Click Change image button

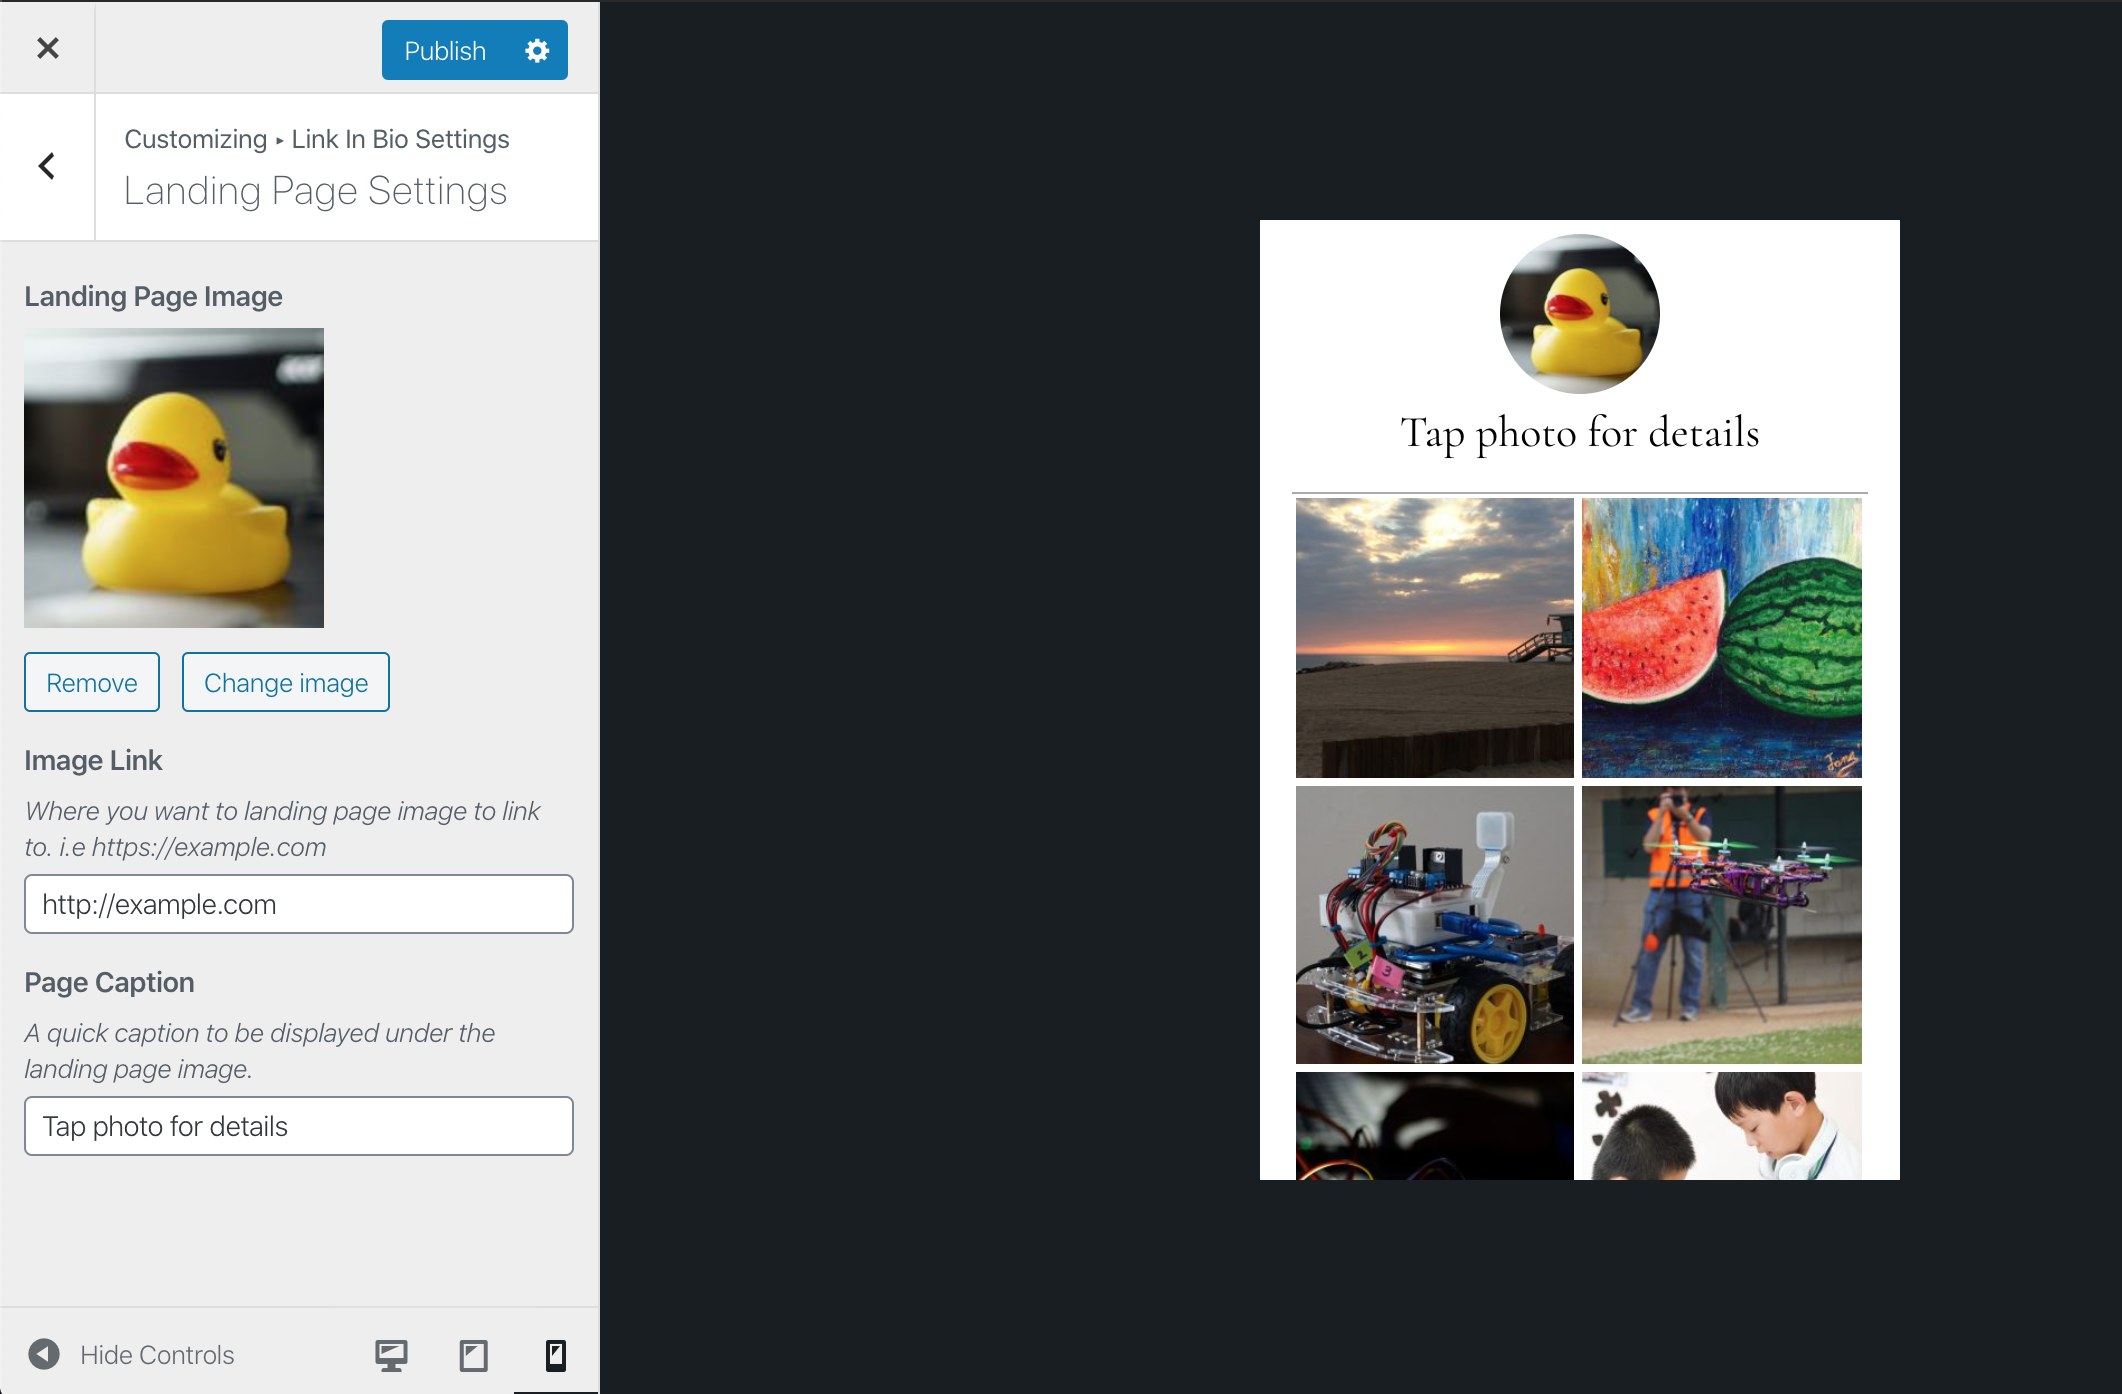tap(283, 683)
